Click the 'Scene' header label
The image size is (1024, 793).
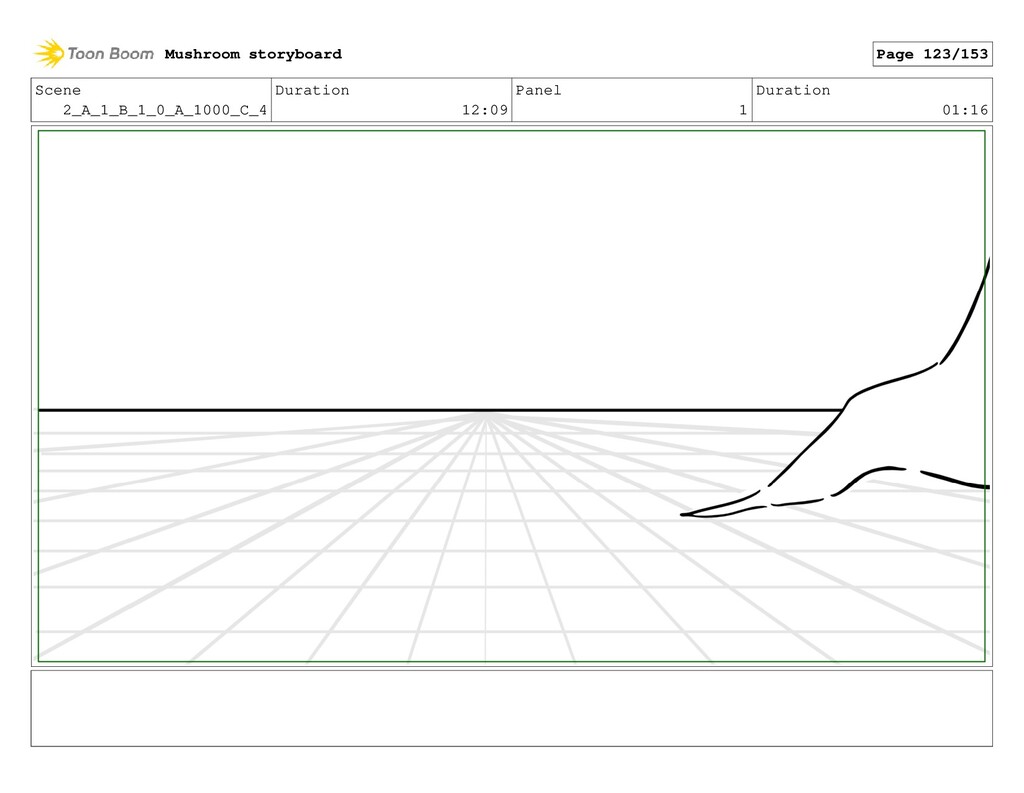click(x=58, y=90)
